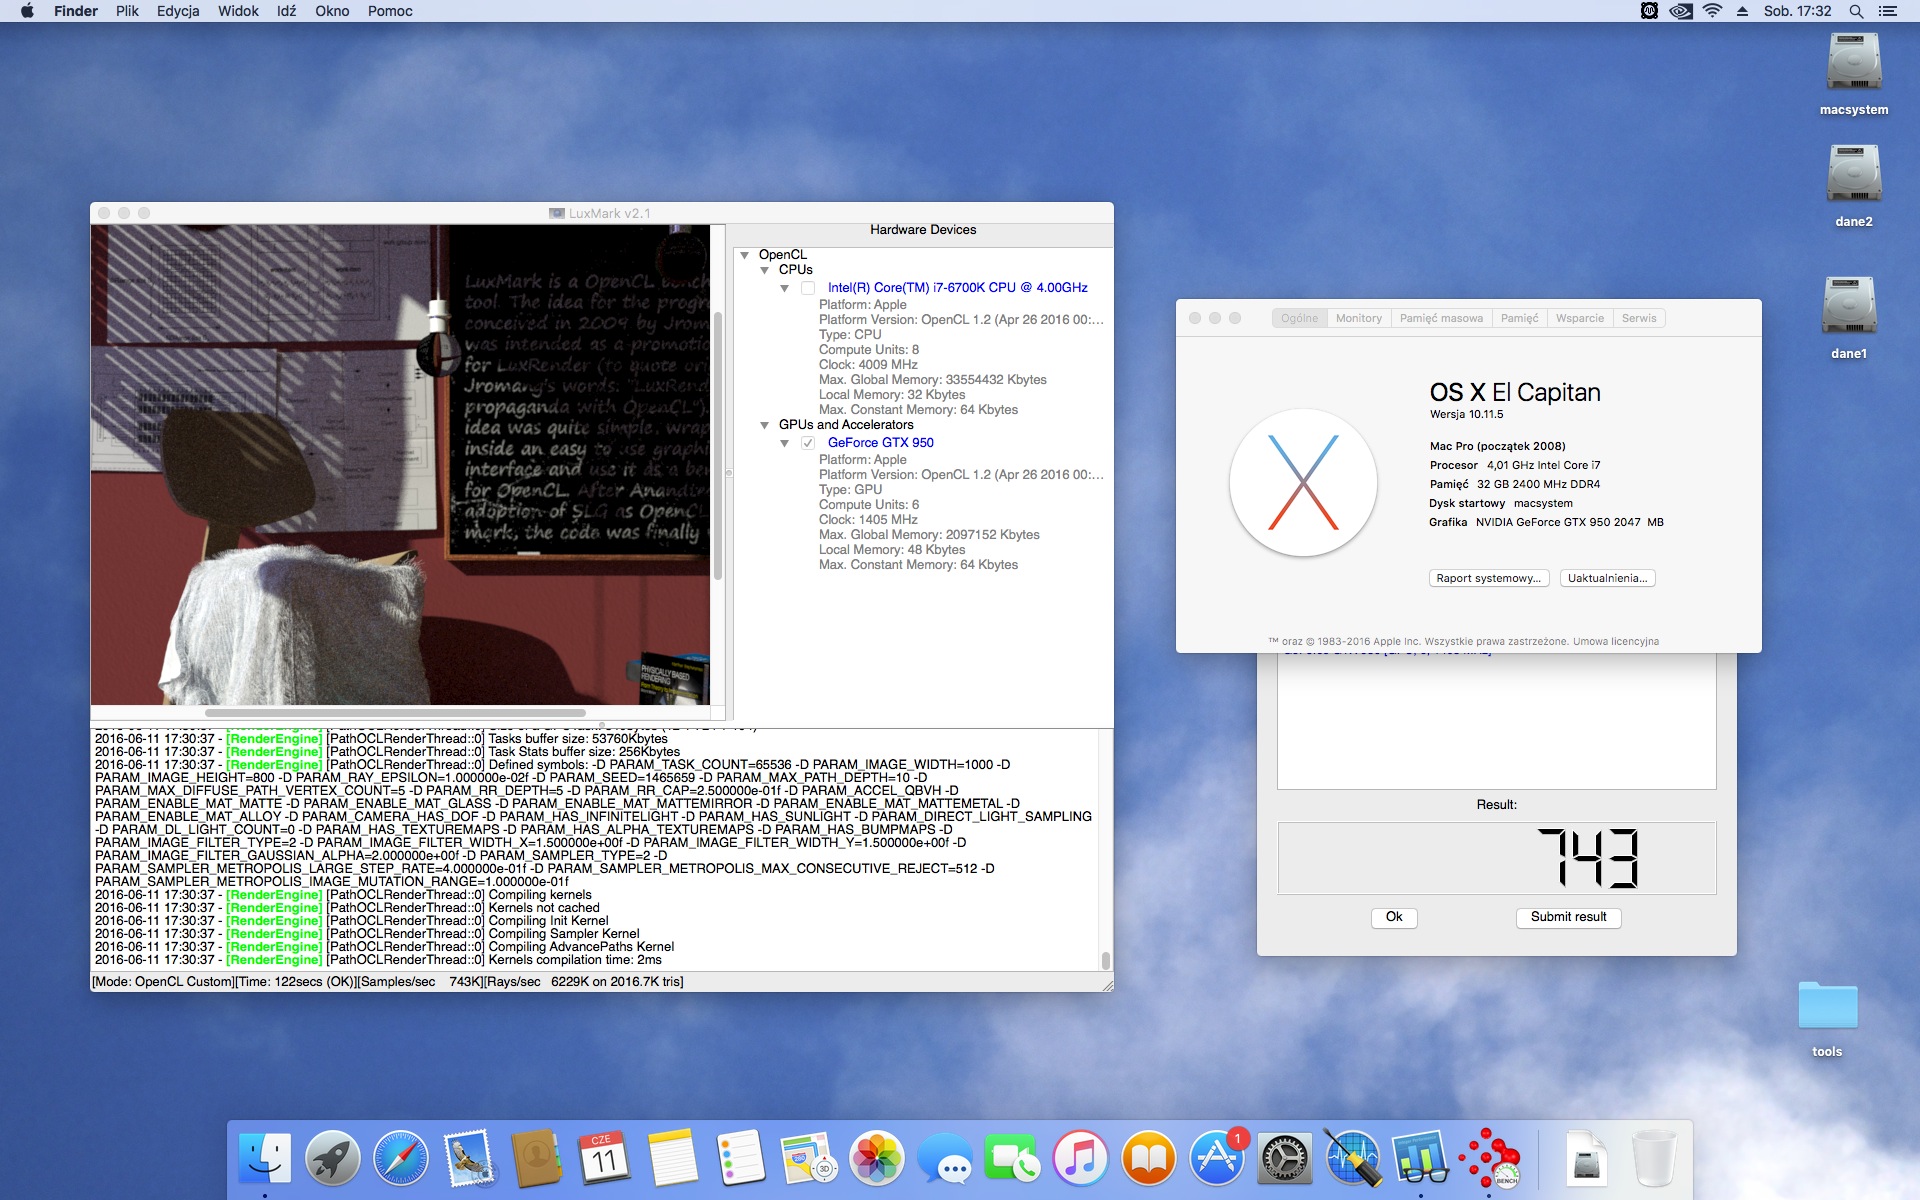
Task: Click Spotlight search magnifier in menu bar
Action: pos(1855,11)
